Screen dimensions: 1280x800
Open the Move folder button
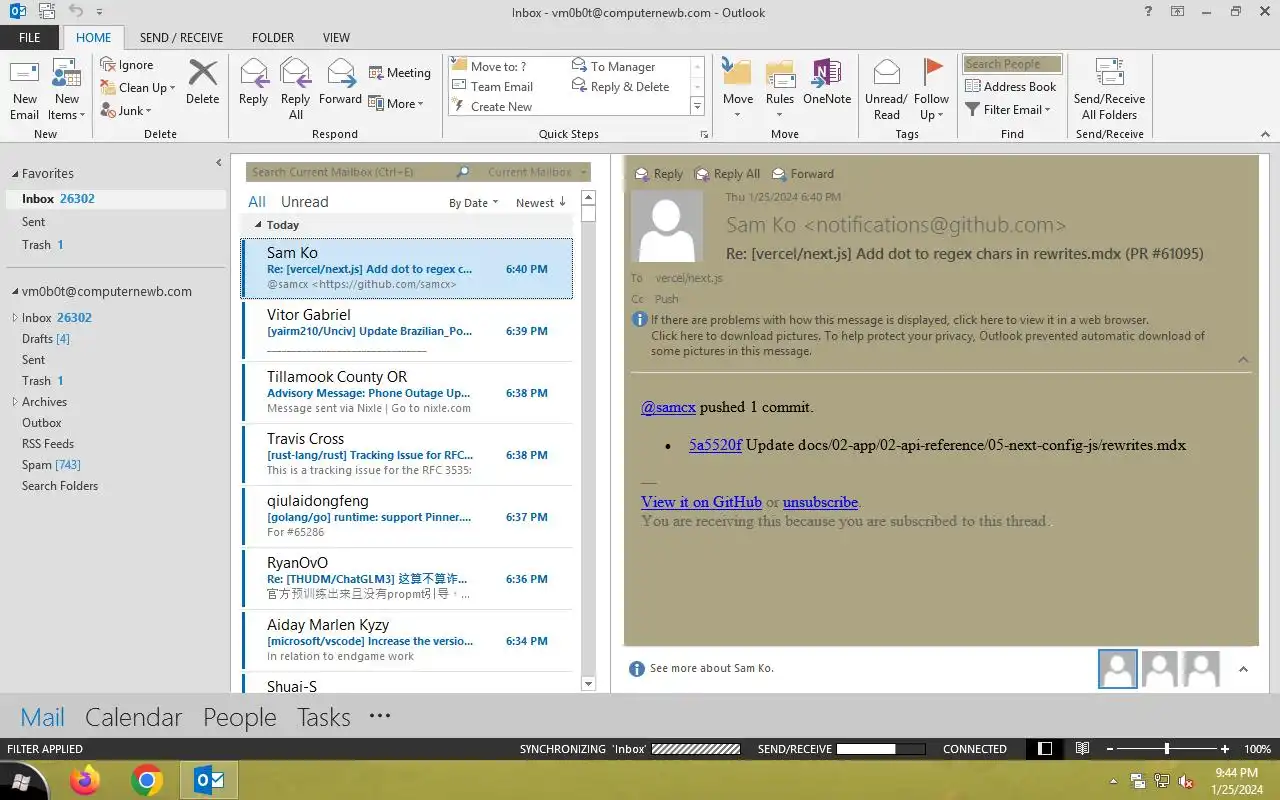(x=738, y=89)
